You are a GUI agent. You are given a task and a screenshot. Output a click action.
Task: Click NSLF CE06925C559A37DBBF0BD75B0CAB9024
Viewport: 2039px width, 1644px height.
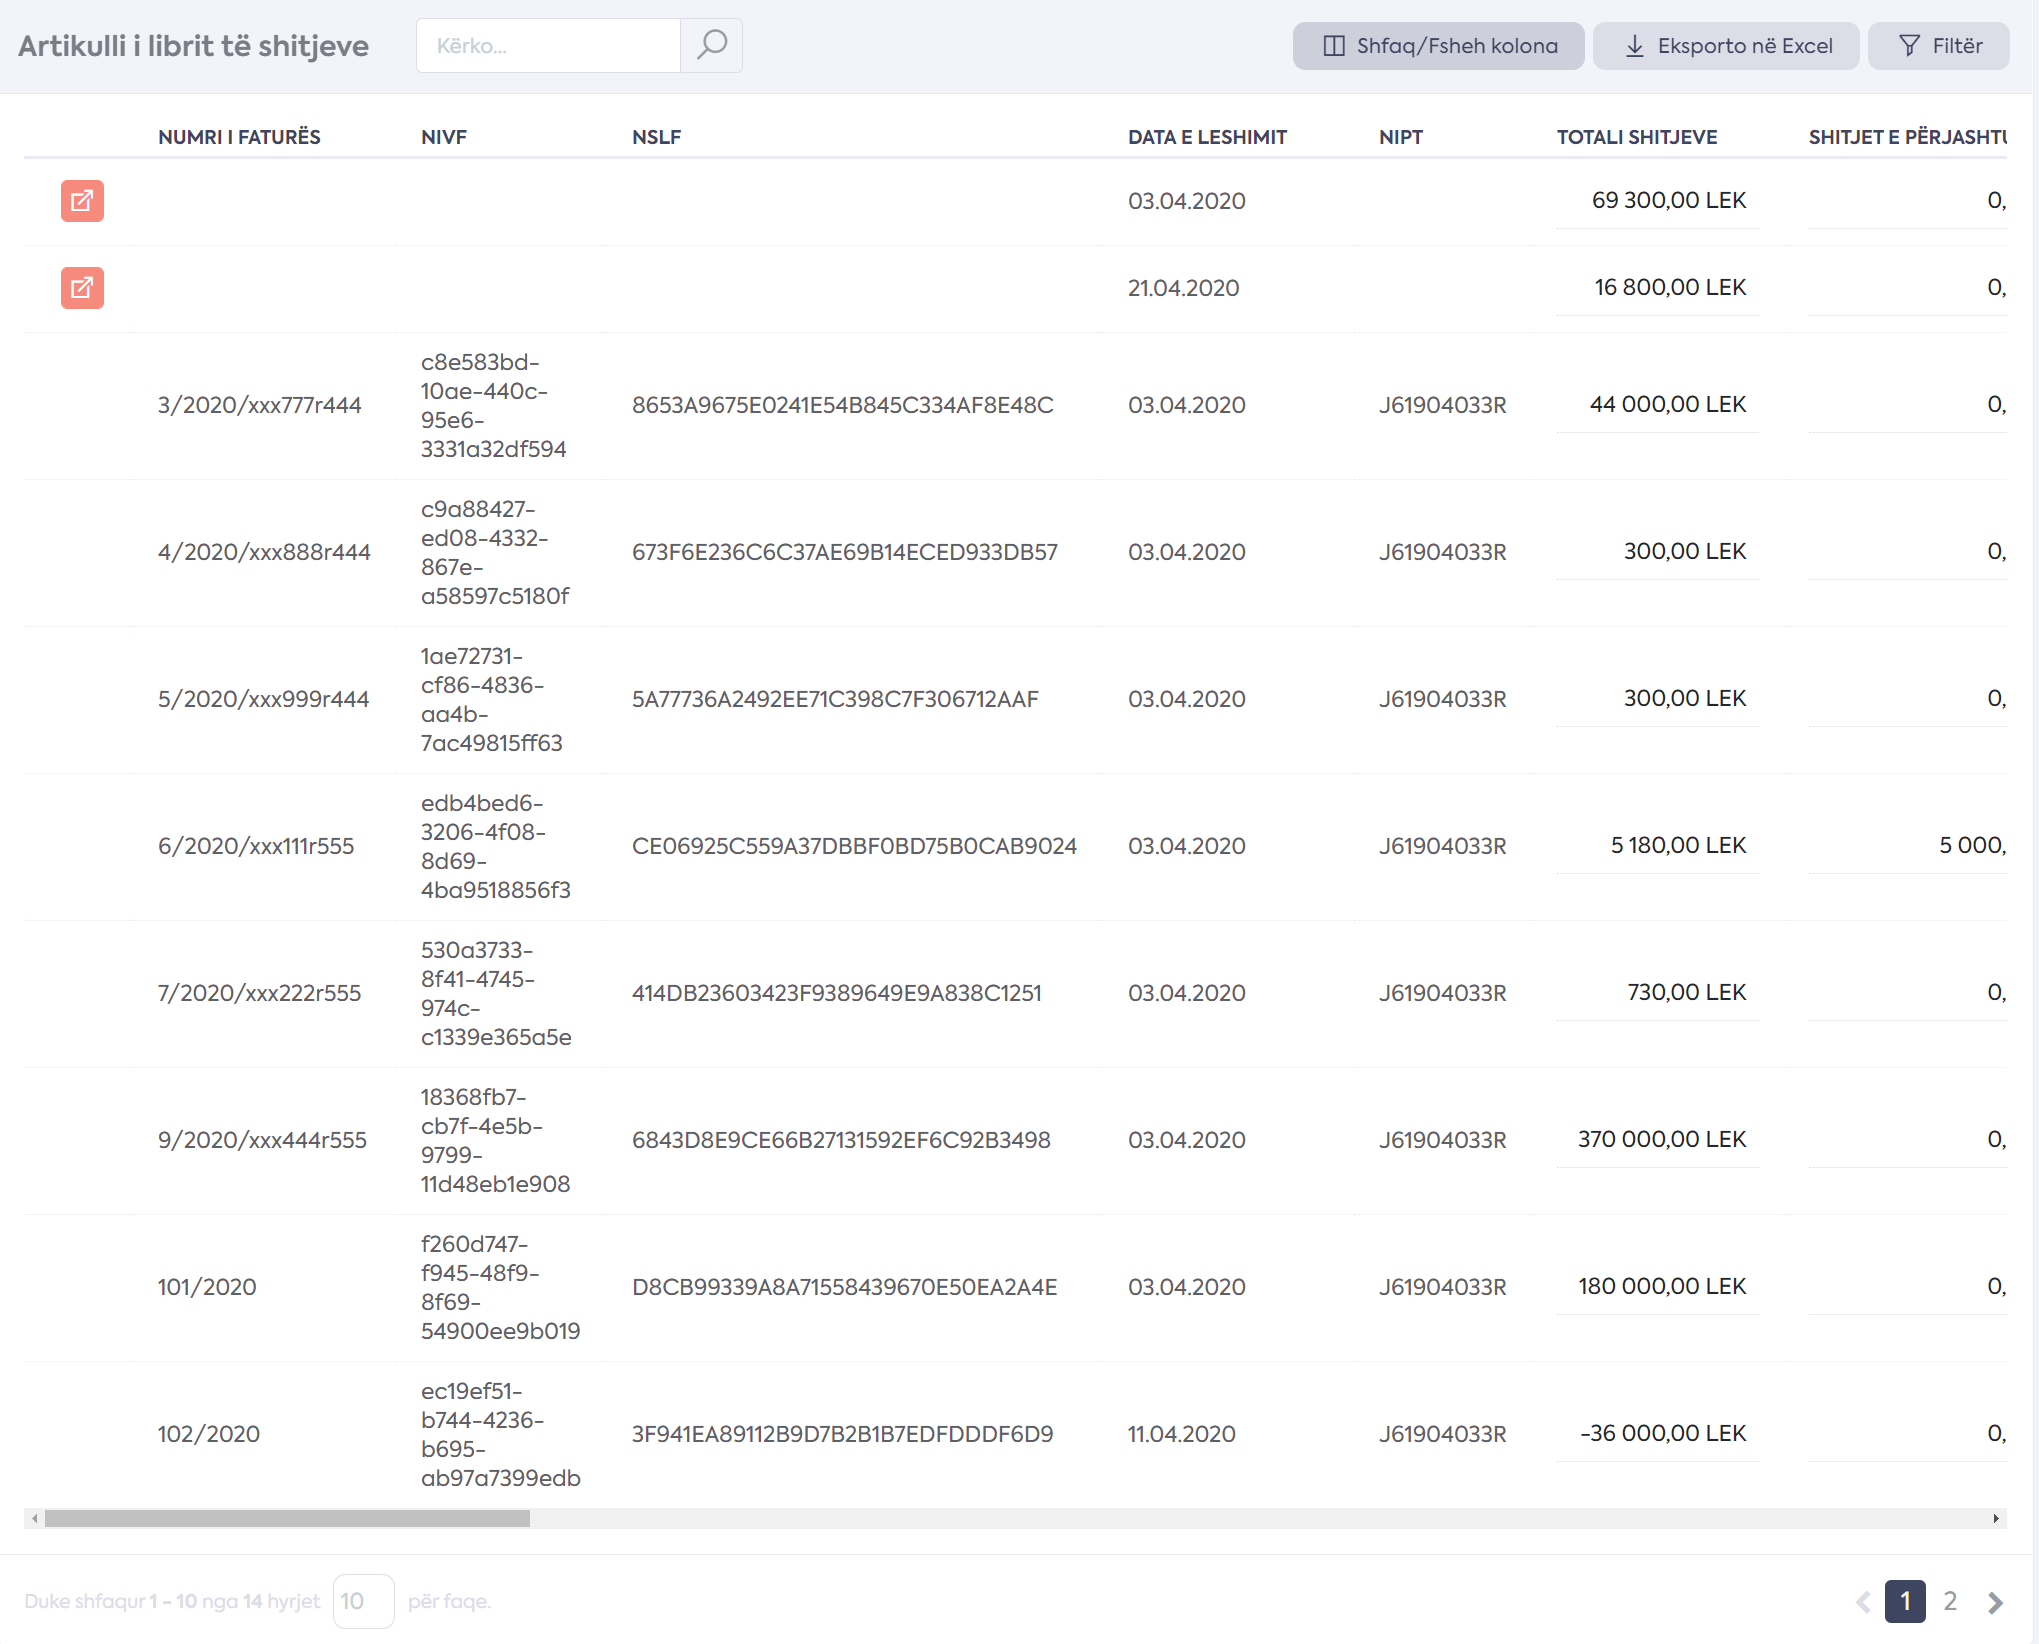[854, 846]
